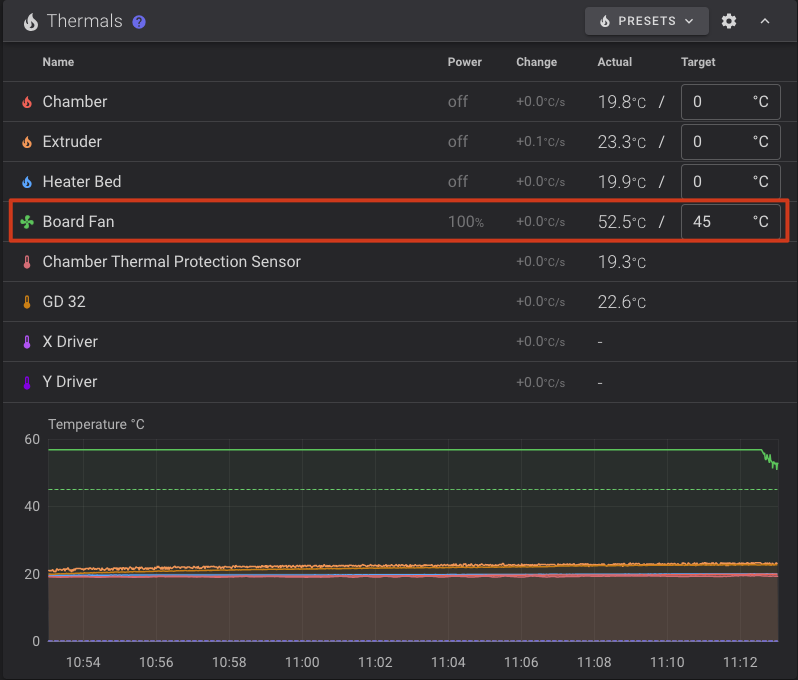Open the Thermals help question mark

(139, 21)
